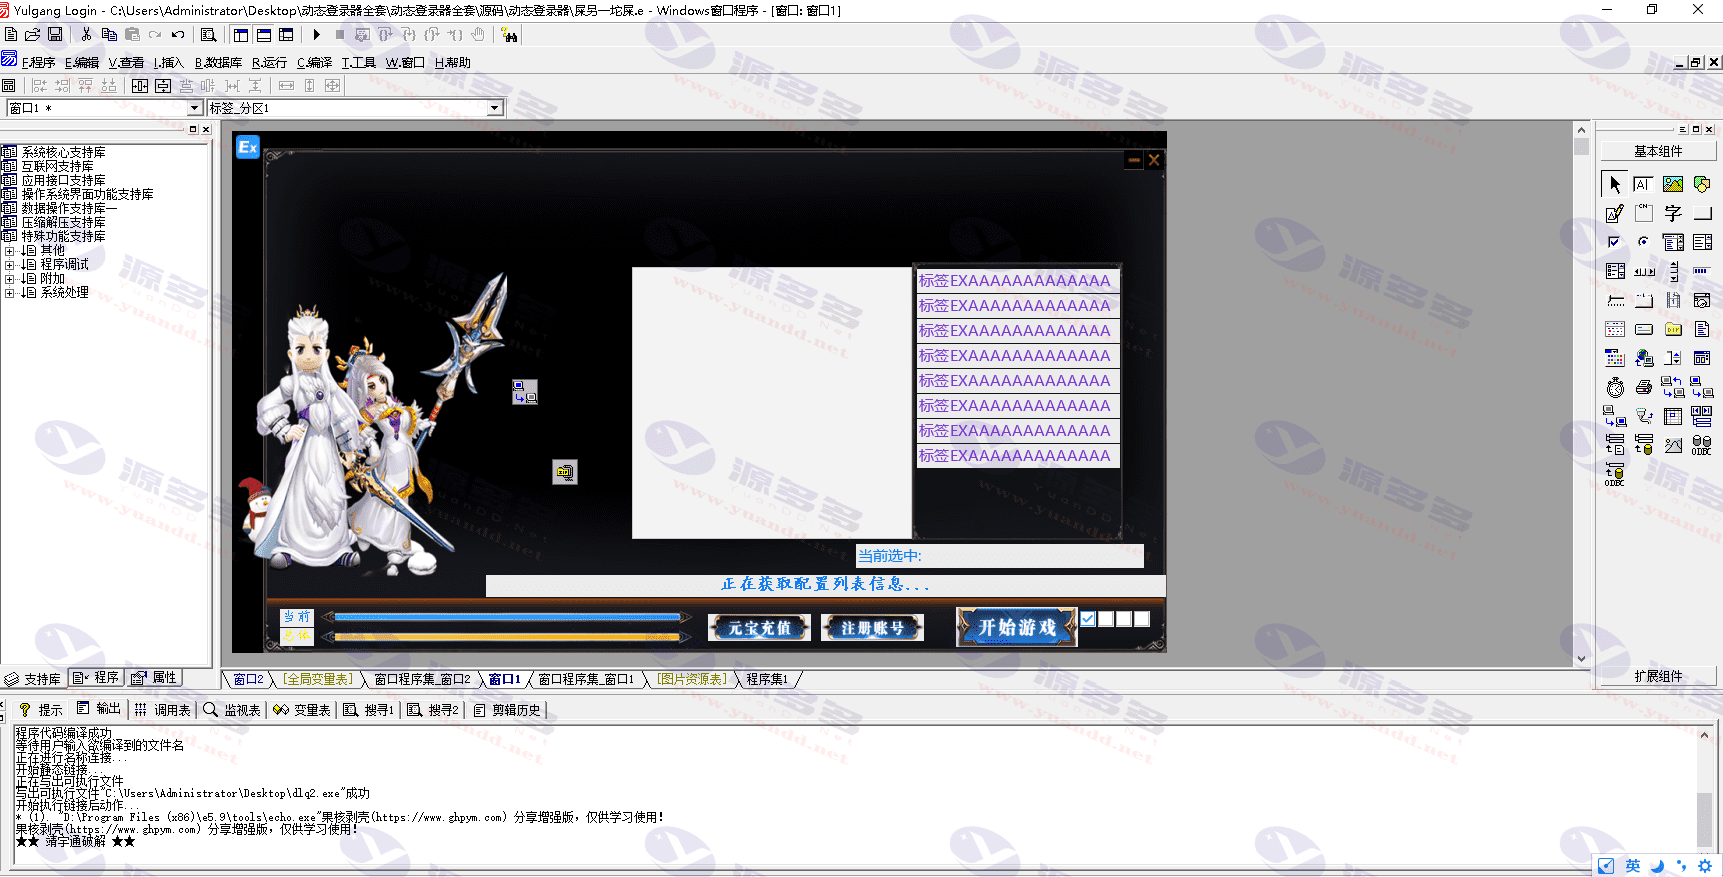This screenshot has height=877, width=1723.
Task: Pick the label (字) component
Action: [1673, 213]
